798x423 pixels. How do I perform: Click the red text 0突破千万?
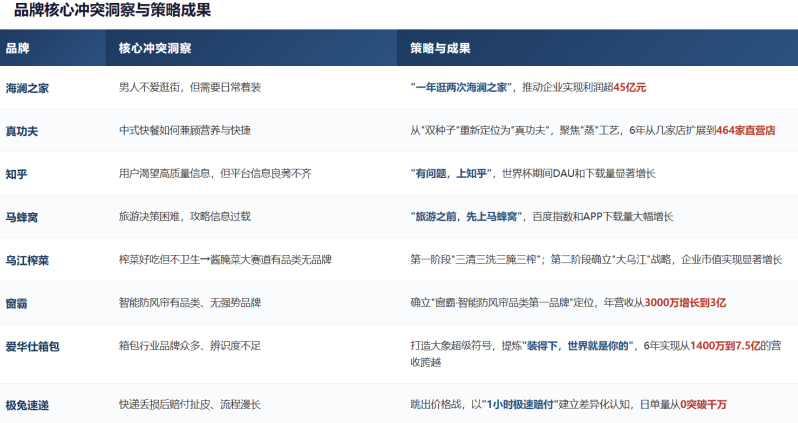tap(703, 405)
